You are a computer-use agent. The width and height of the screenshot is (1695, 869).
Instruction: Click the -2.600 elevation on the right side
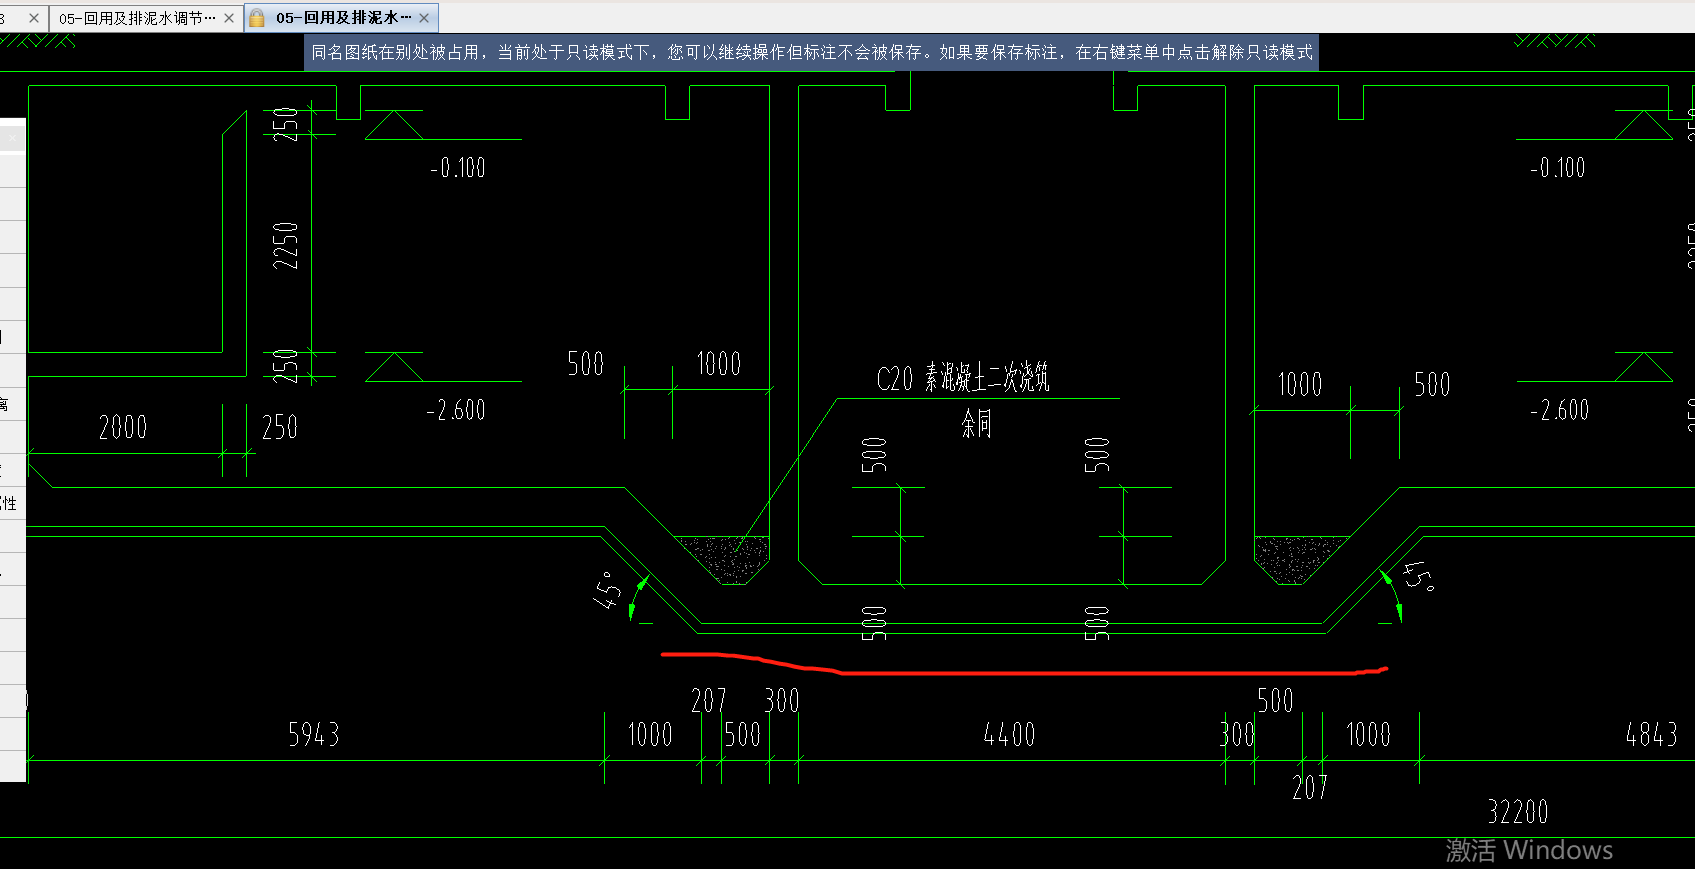tap(1560, 410)
